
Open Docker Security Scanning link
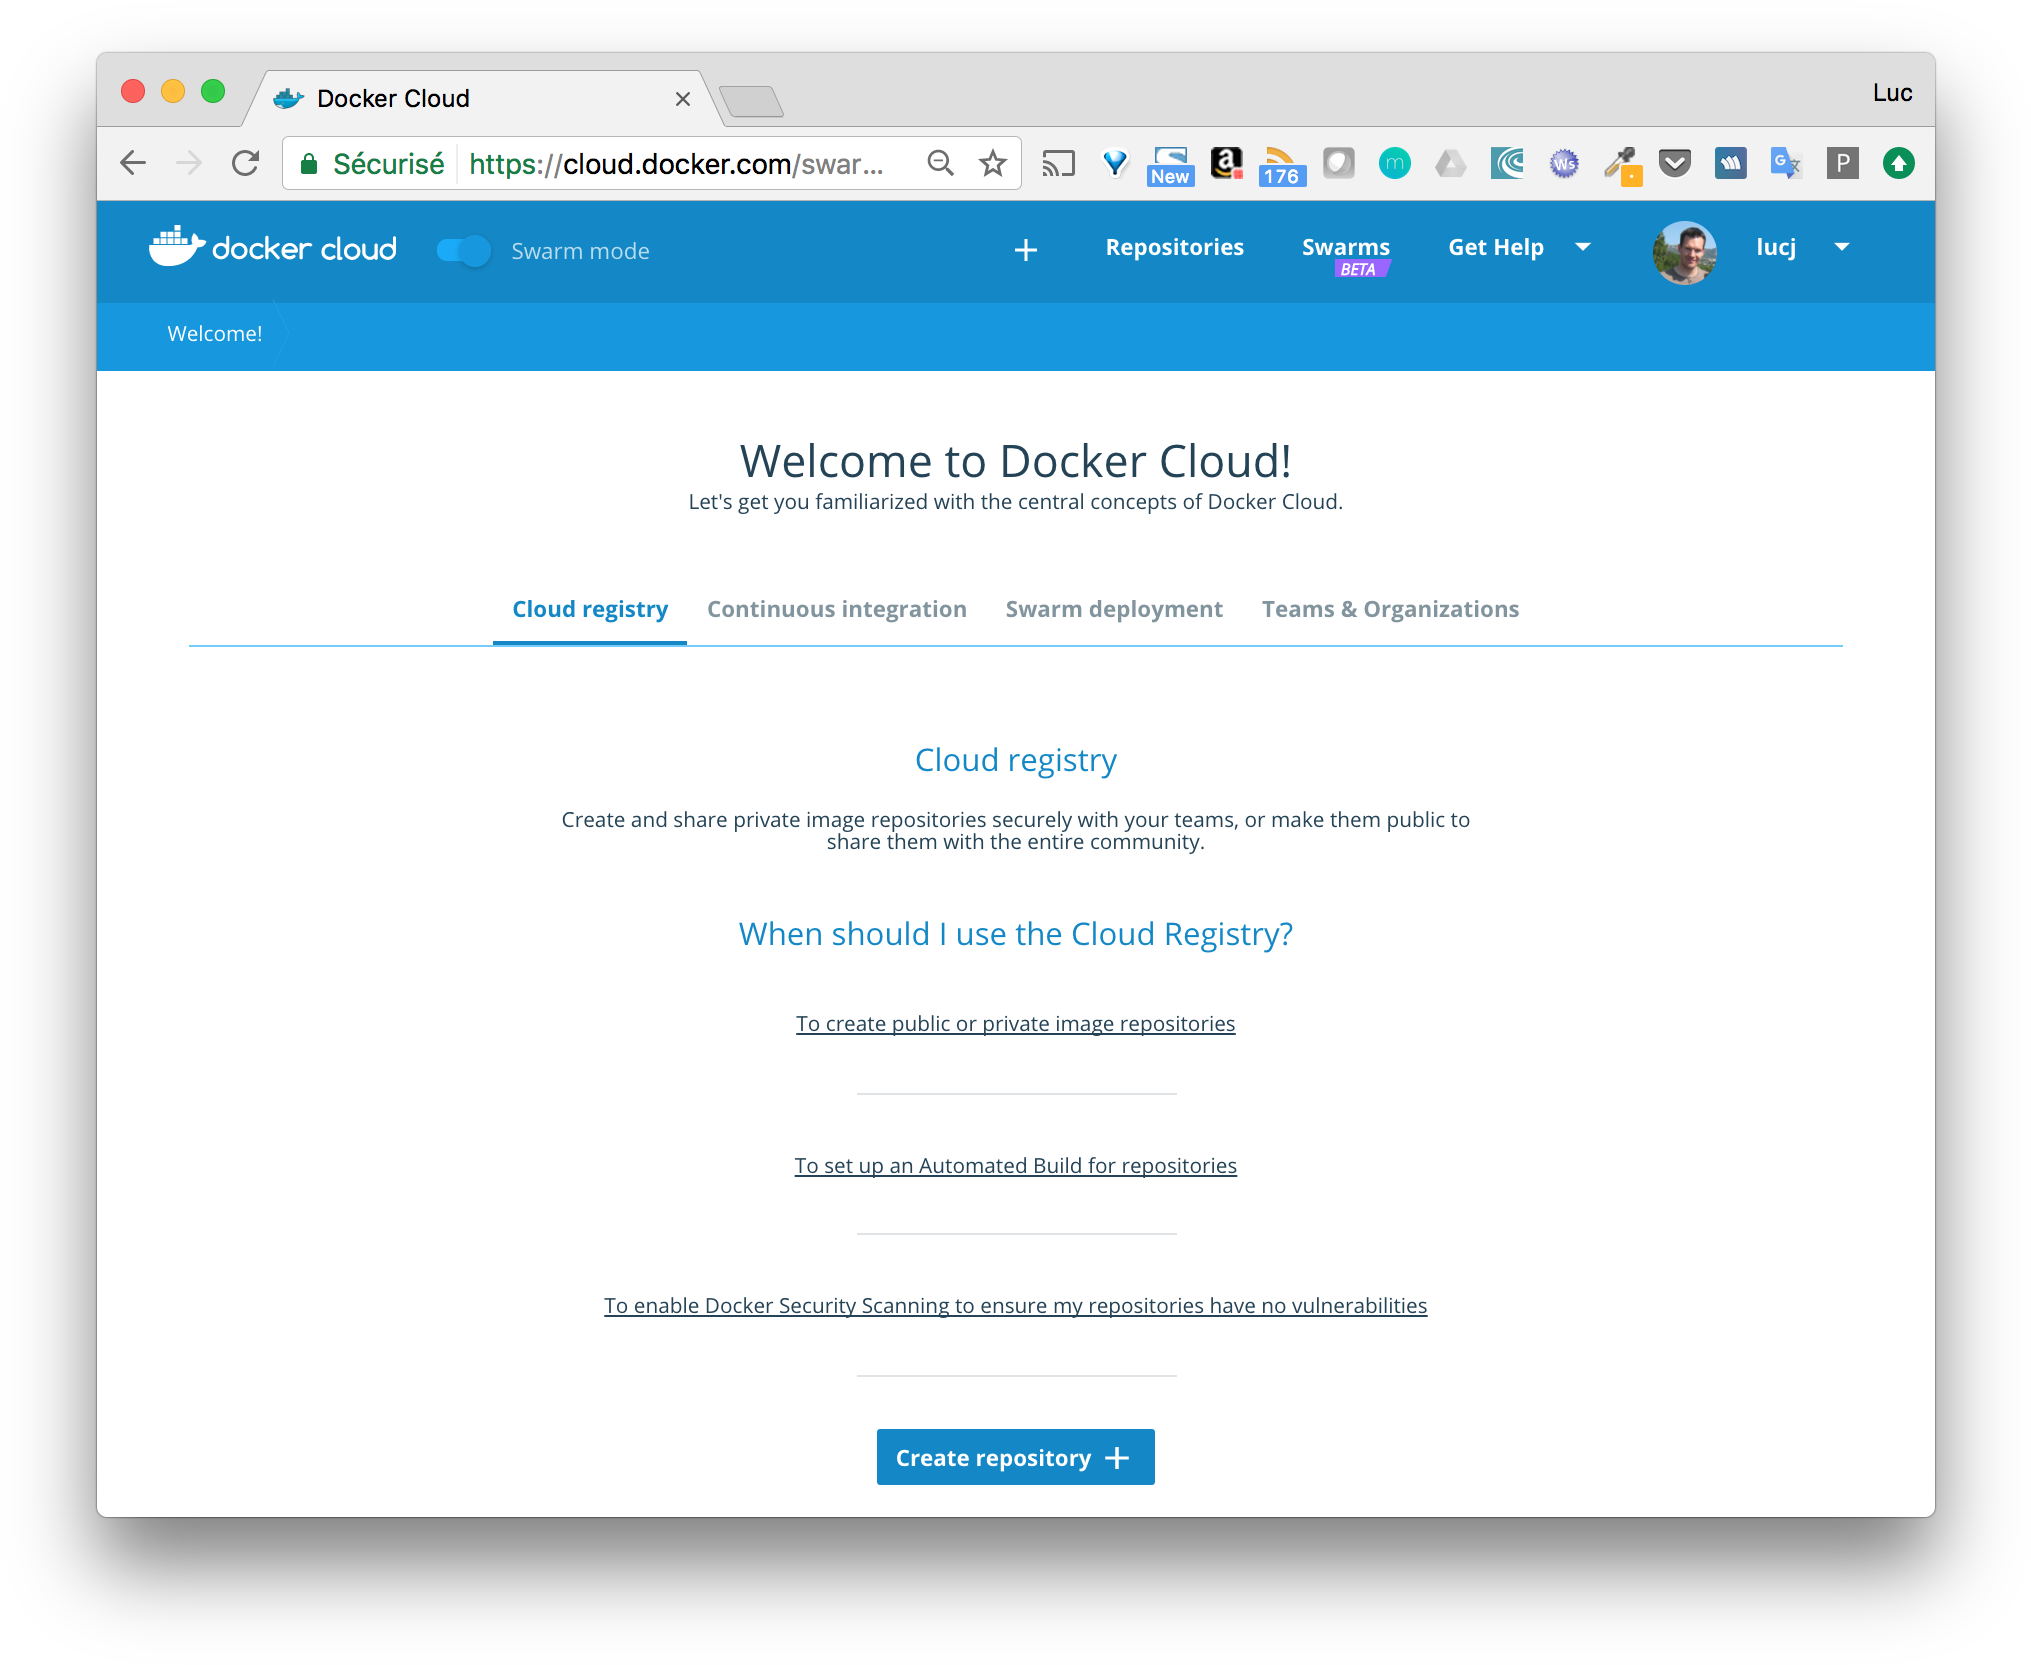1015,1306
